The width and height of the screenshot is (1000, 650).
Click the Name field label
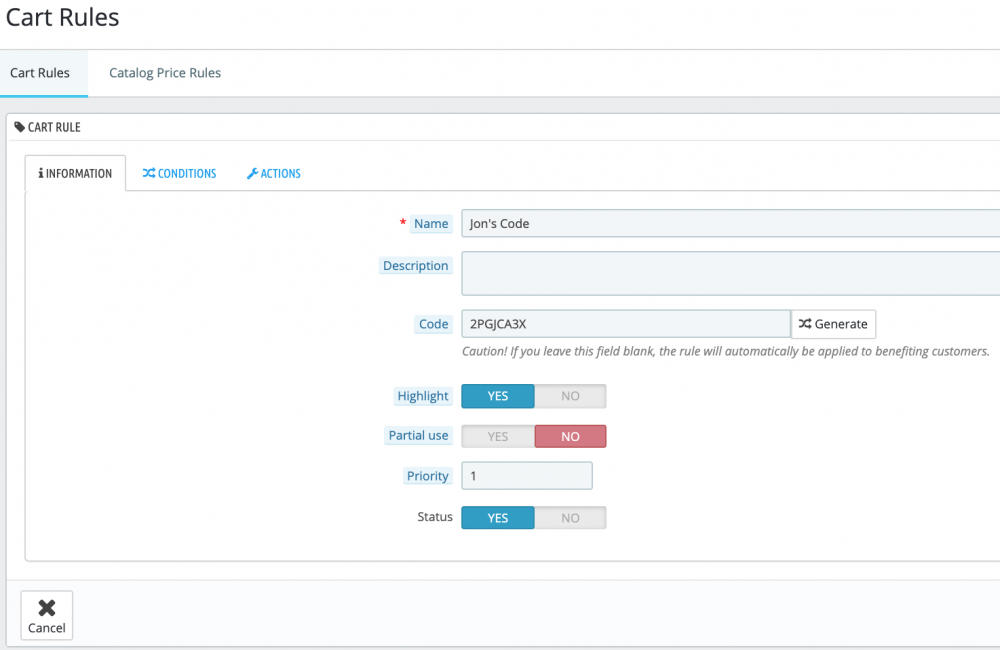(x=431, y=223)
